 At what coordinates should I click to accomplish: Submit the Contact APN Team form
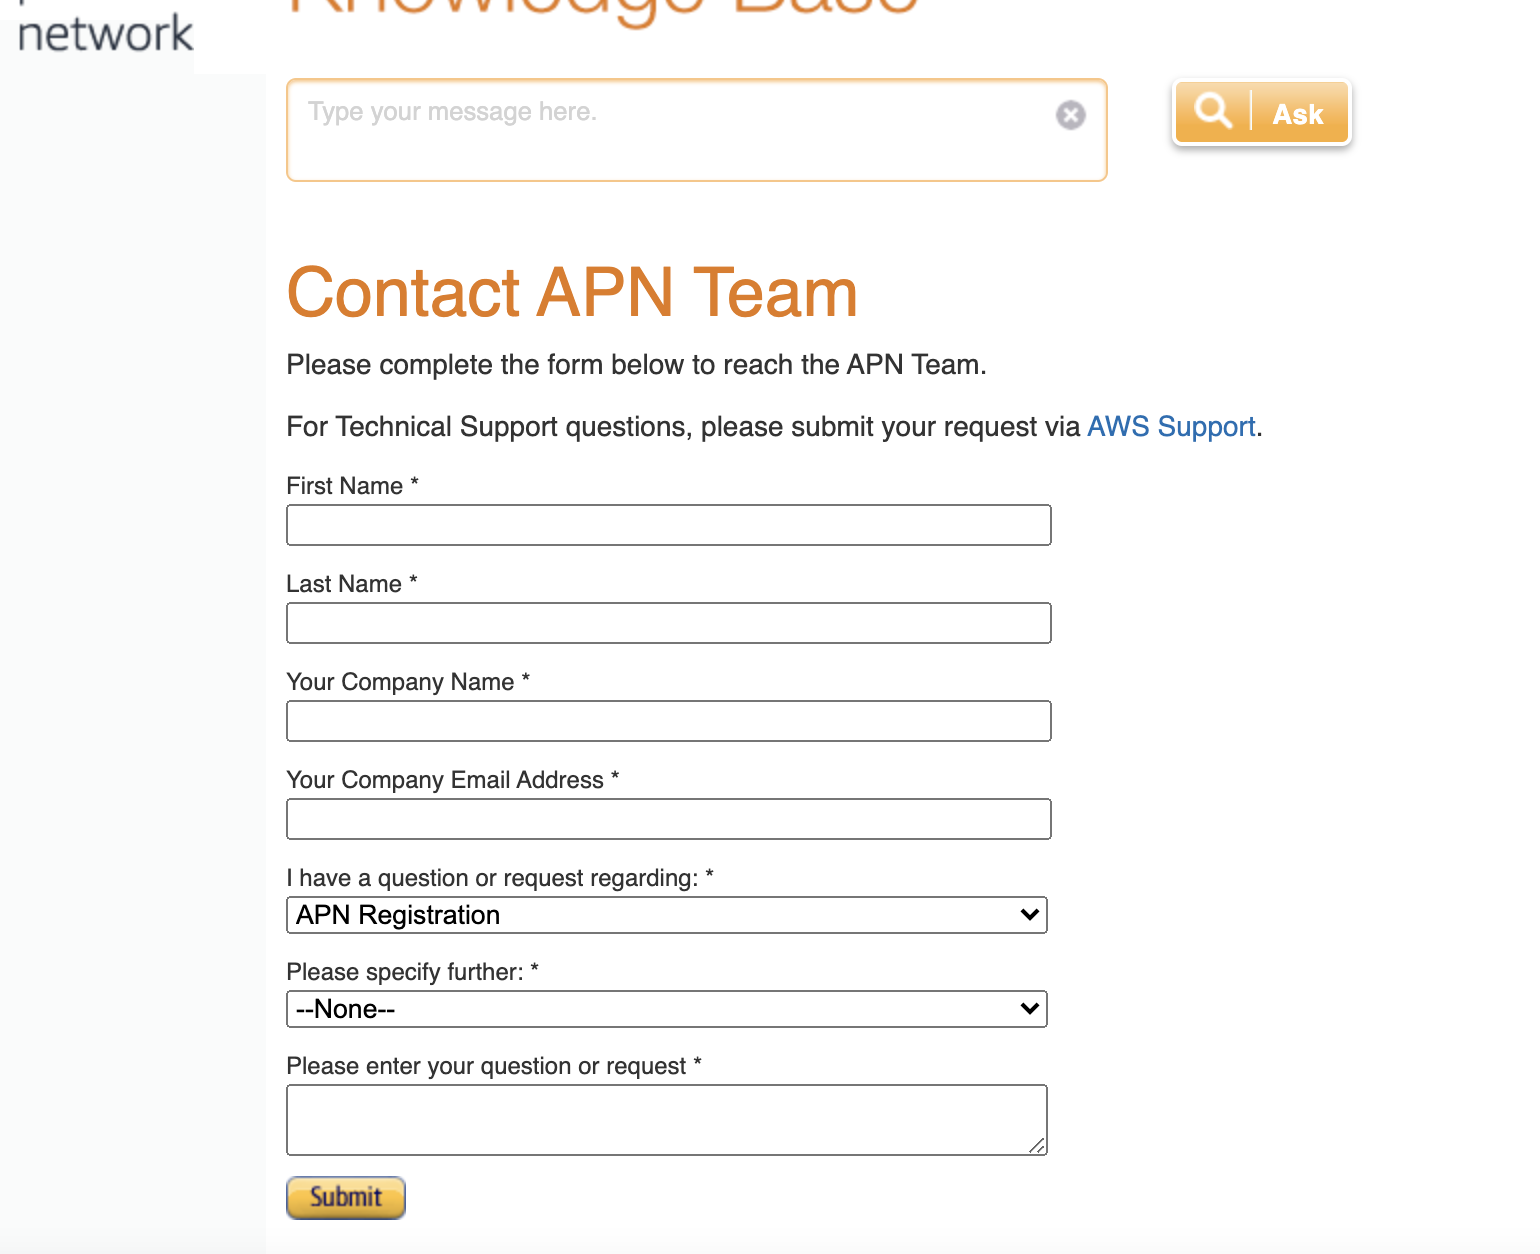tap(346, 1198)
